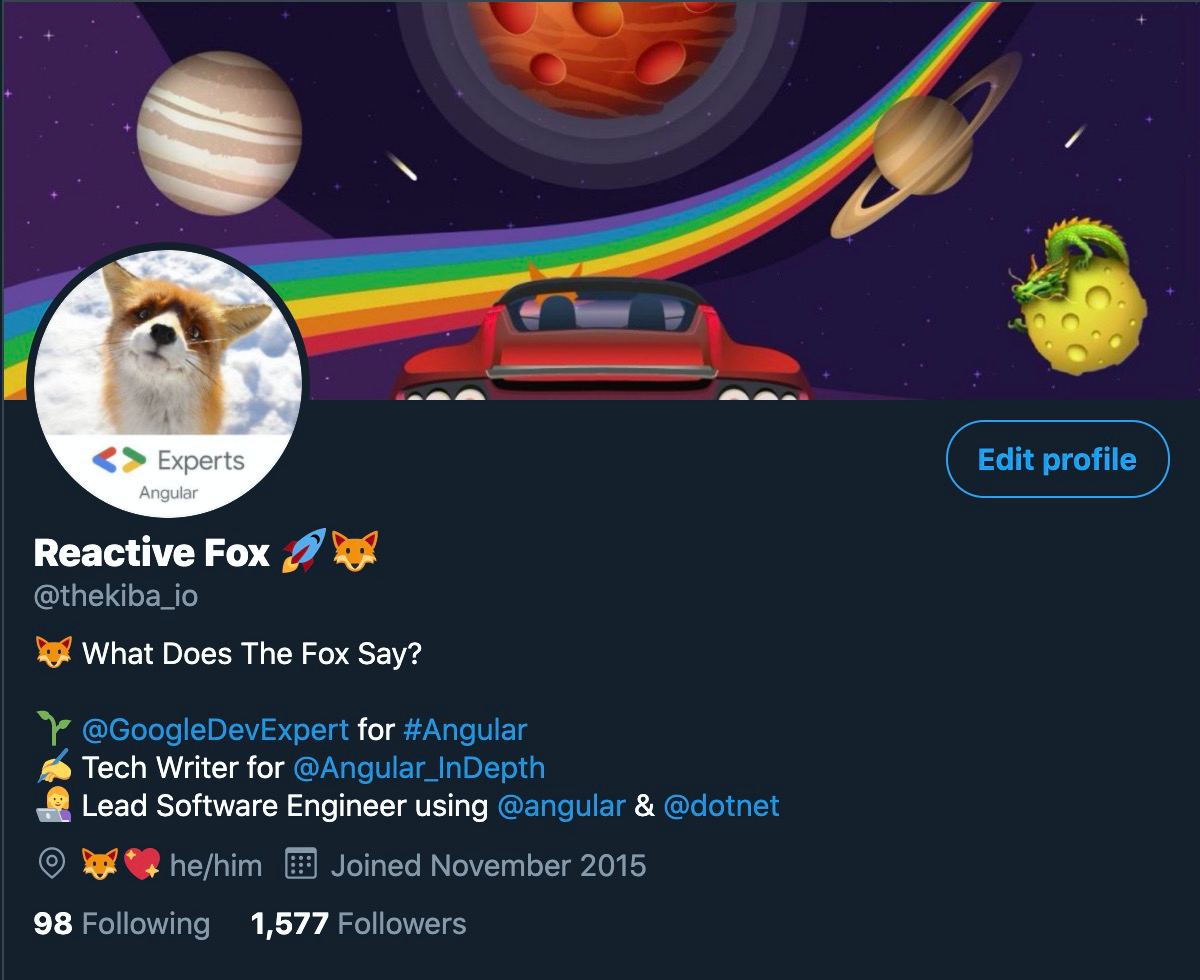Open the @GoogleDevExpert mention link
This screenshot has width=1200, height=980.
tap(215, 730)
